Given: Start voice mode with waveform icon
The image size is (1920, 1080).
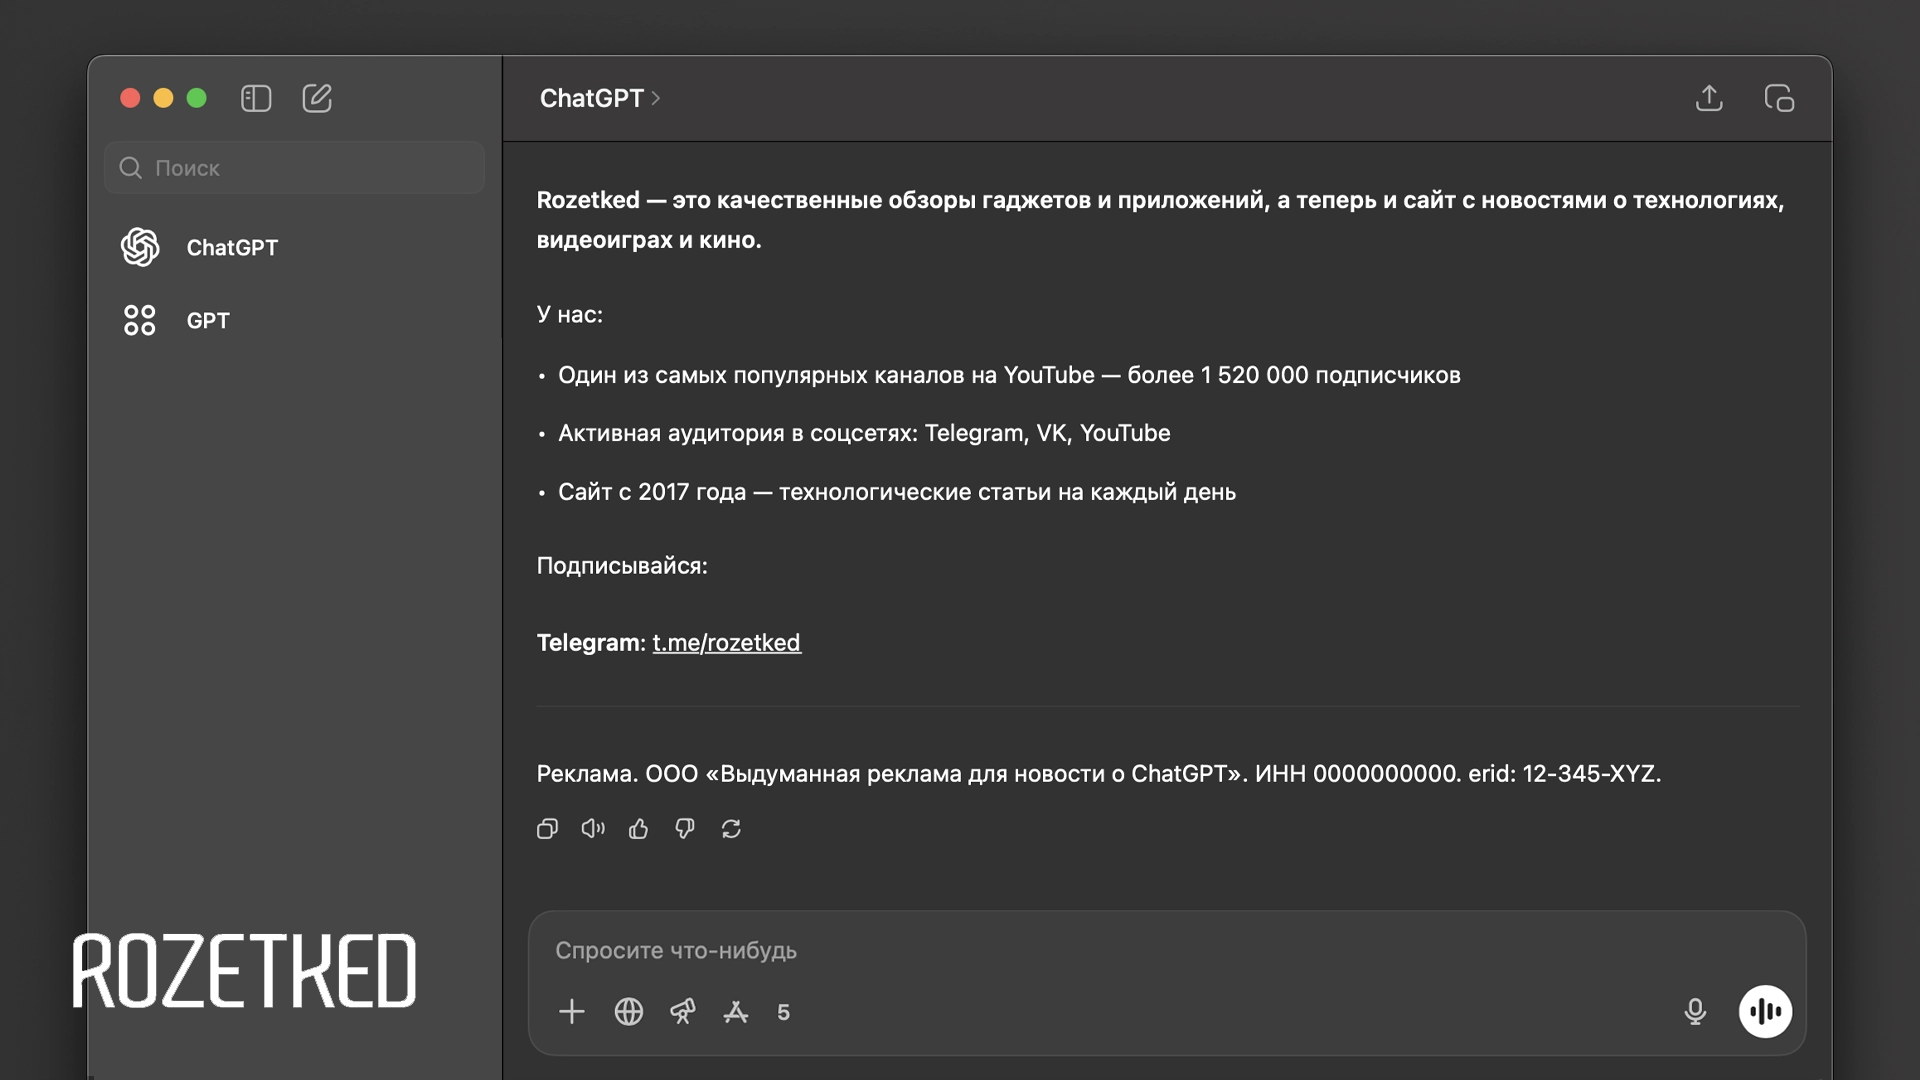Looking at the screenshot, I should [x=1767, y=1011].
